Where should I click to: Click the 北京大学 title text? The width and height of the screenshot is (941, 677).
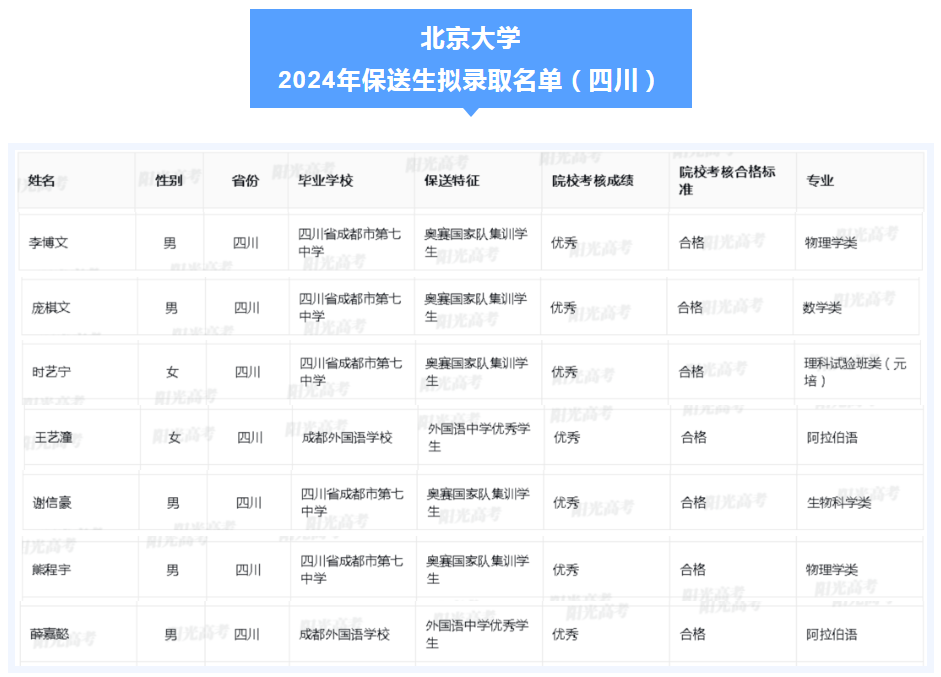click(470, 38)
